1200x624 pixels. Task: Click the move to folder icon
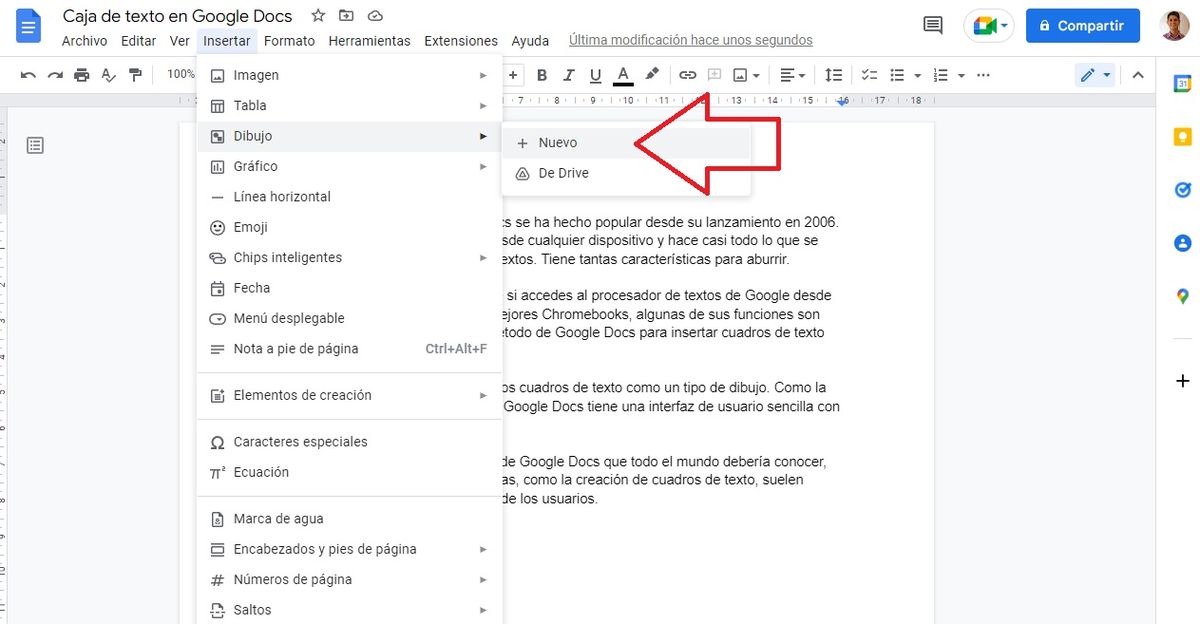pos(346,15)
